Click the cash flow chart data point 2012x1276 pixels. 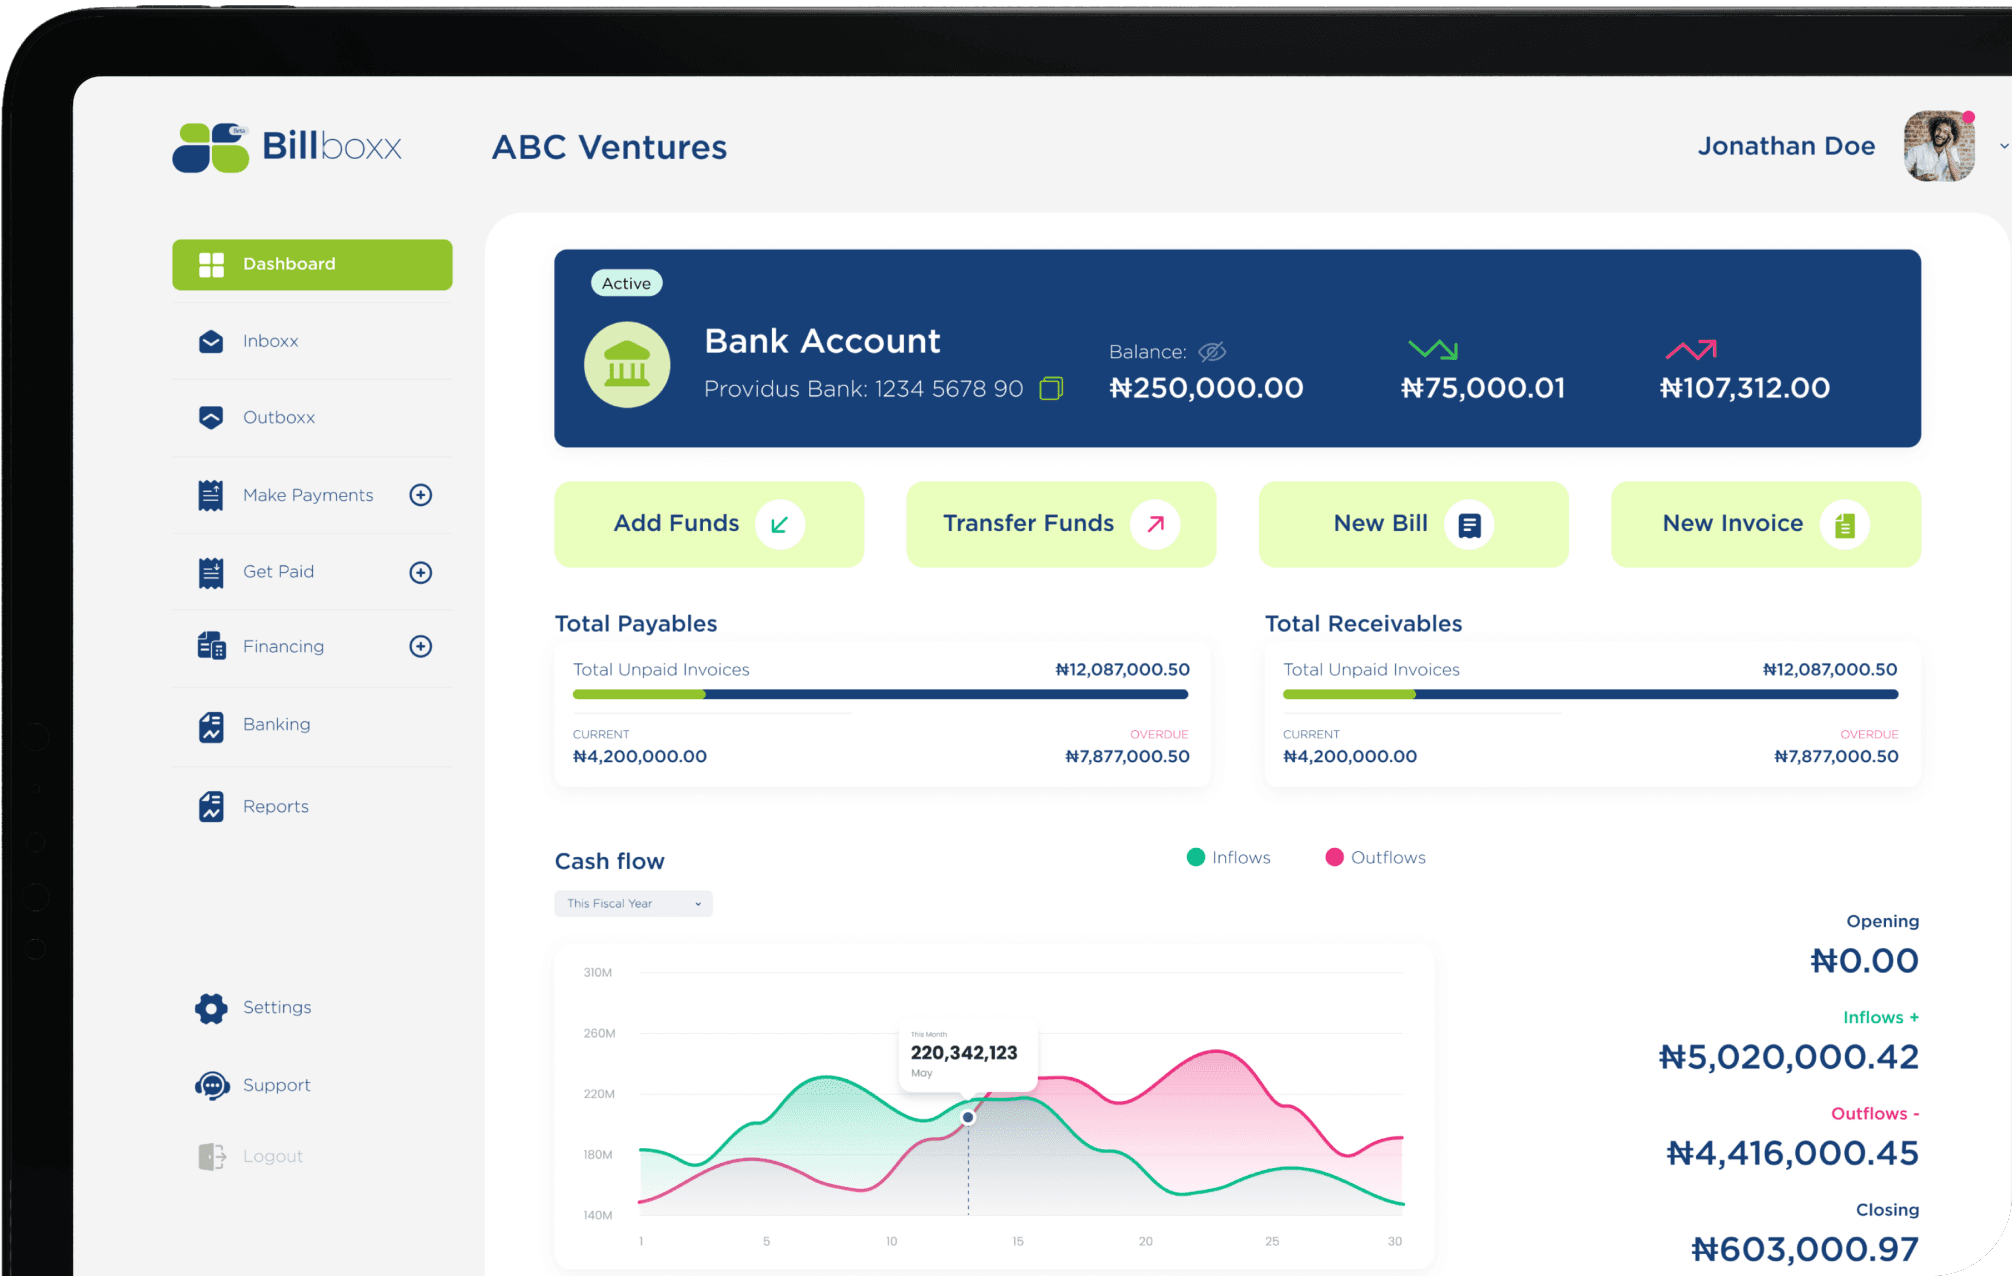tap(968, 1117)
